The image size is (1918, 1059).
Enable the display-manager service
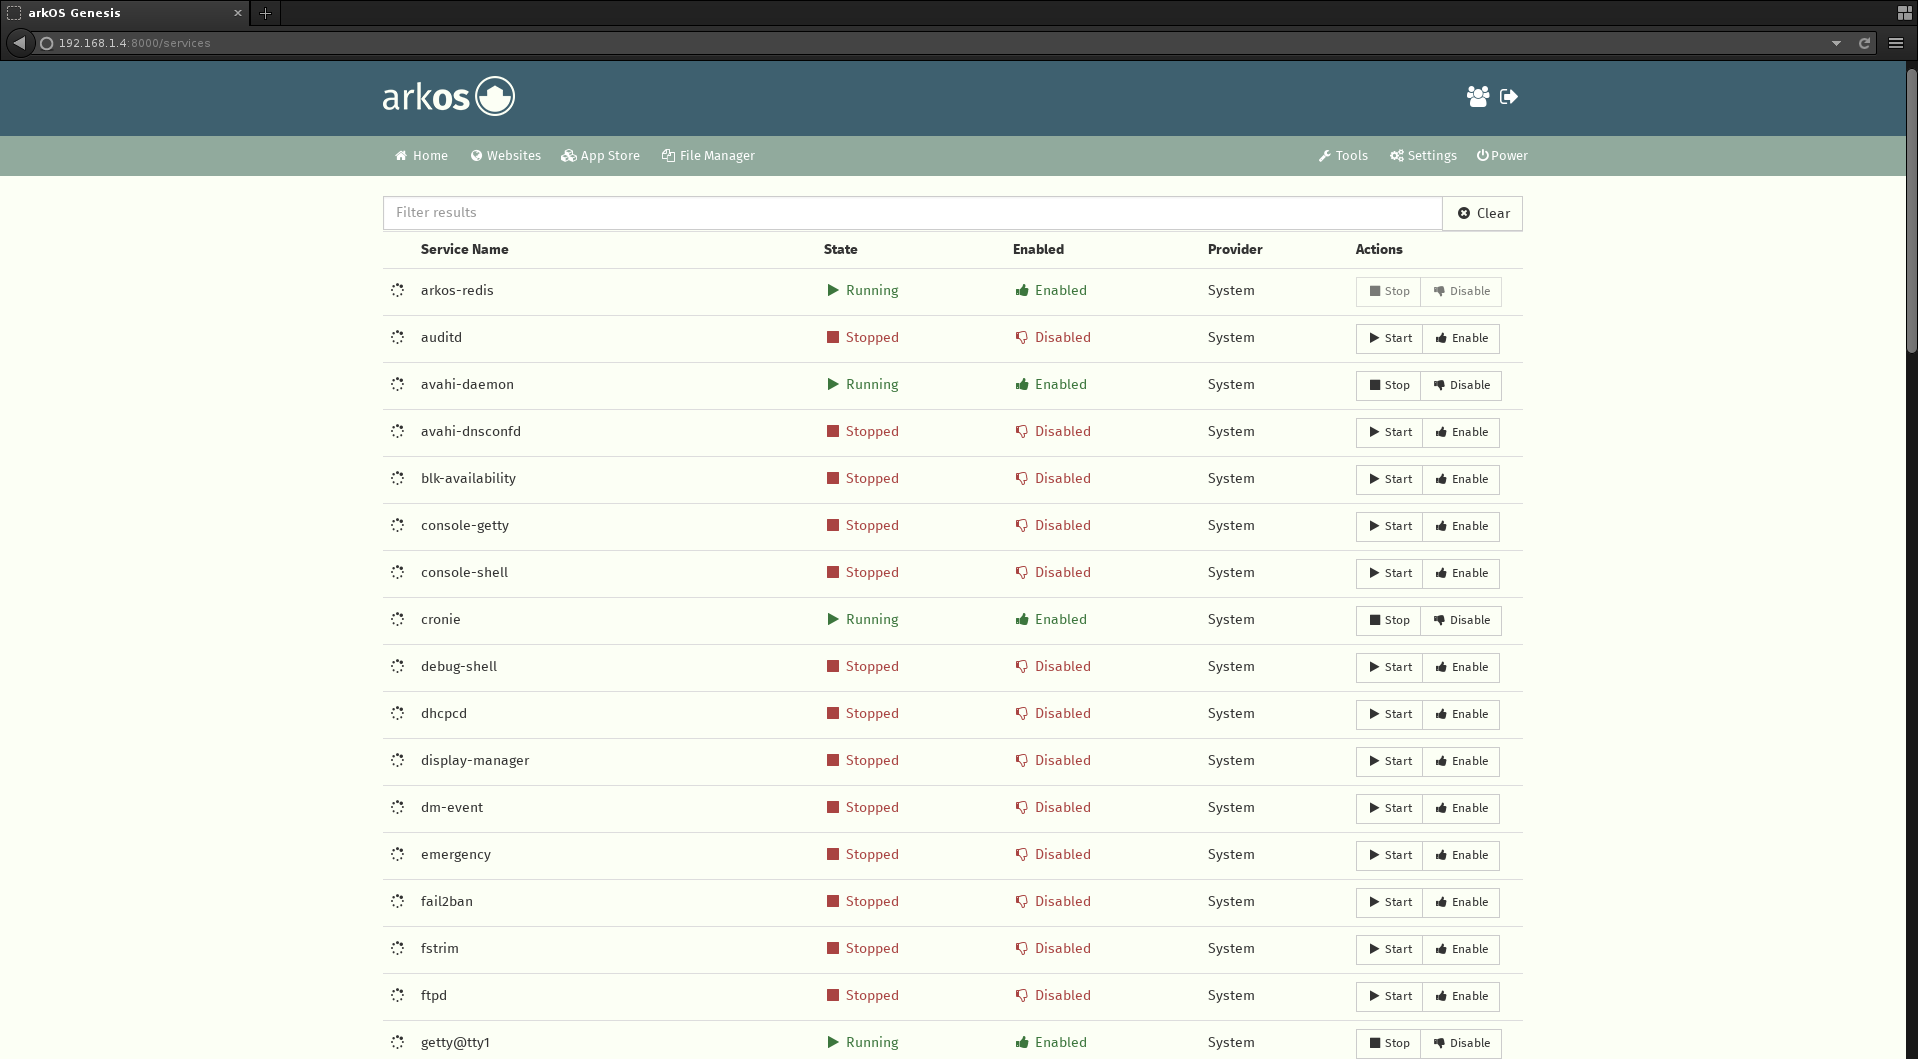[x=1461, y=762]
